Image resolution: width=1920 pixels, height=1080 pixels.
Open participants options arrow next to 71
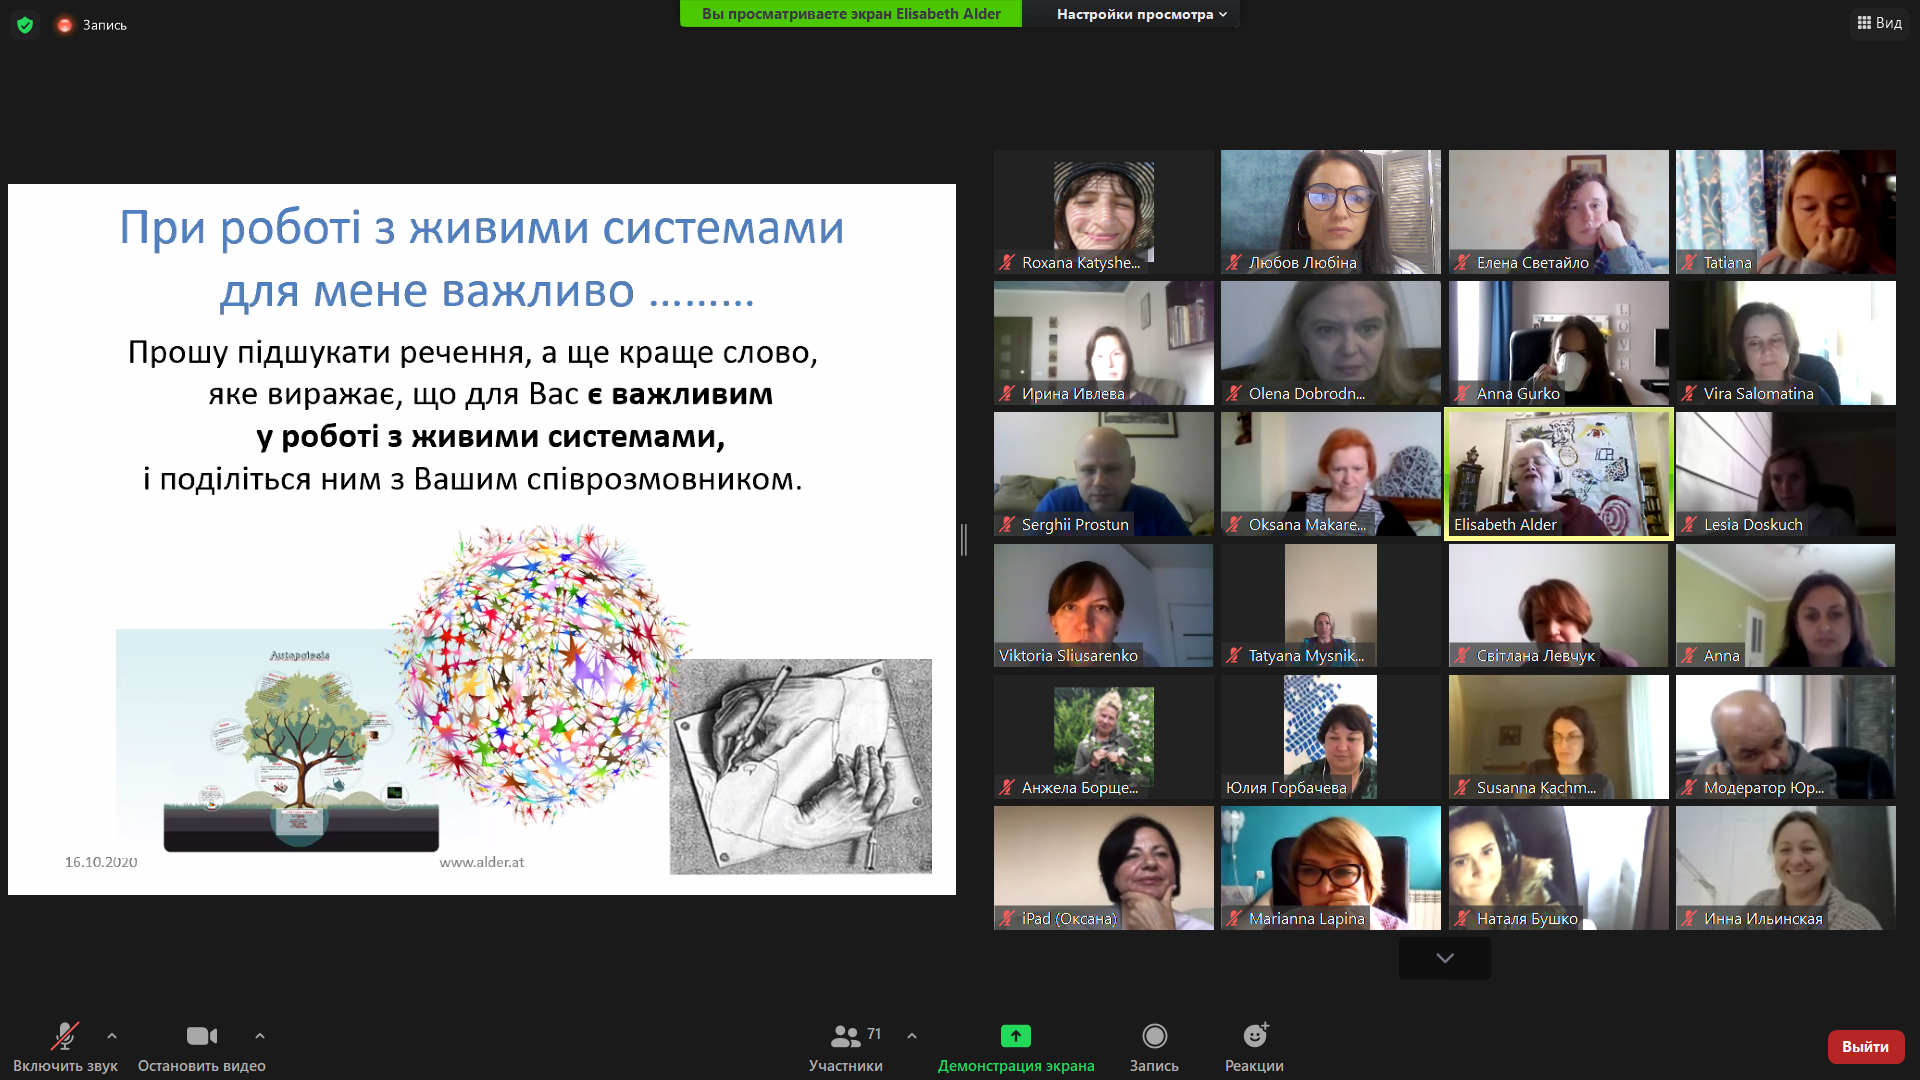pos(912,1036)
